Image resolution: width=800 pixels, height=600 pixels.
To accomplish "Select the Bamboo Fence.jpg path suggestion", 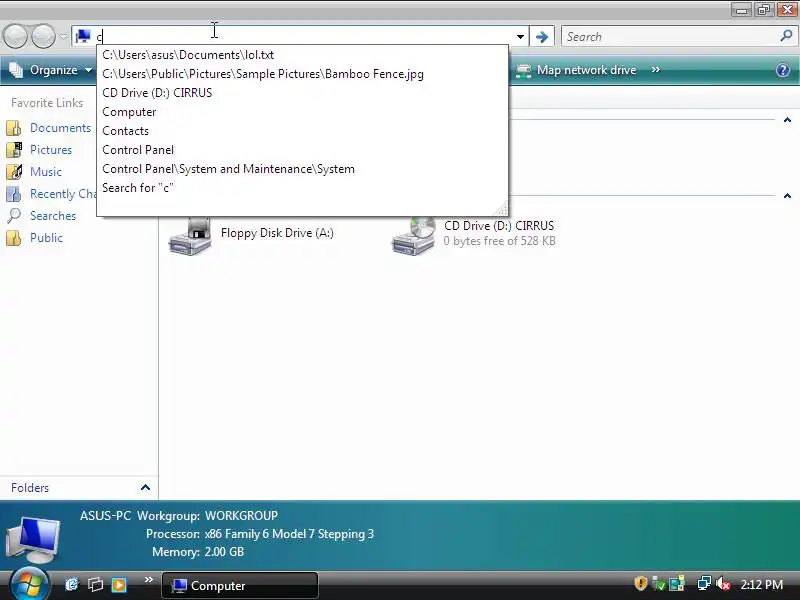I will coord(303,74).
